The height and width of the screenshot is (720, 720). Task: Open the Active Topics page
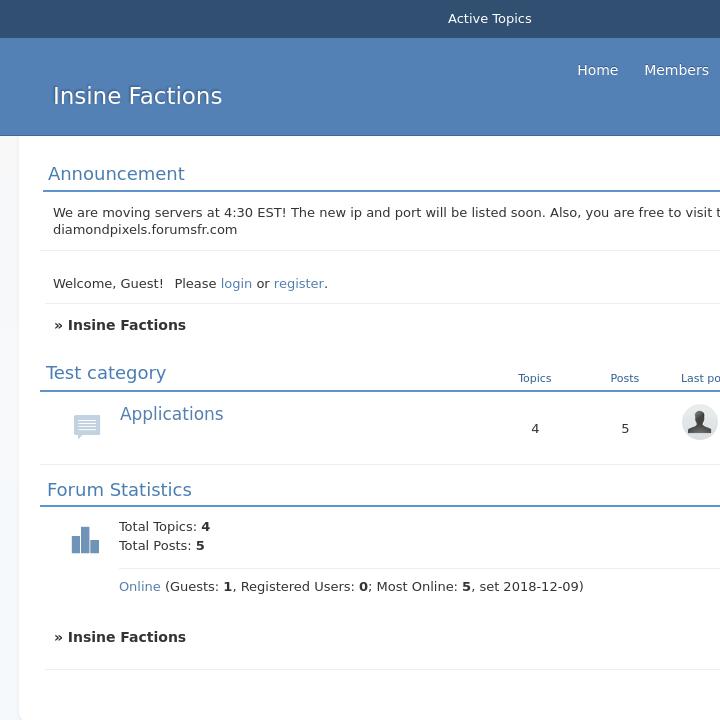489,18
